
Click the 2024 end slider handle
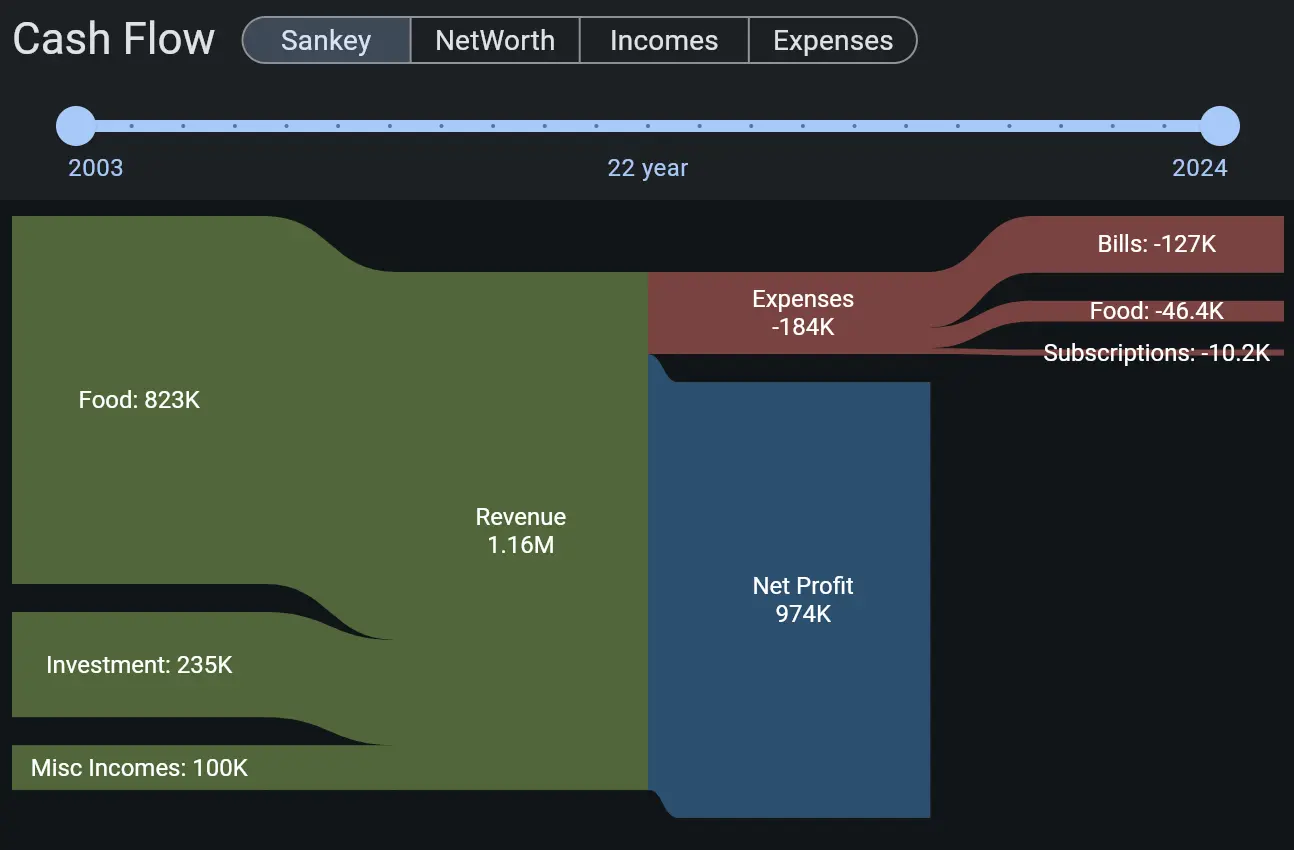coord(1219,126)
